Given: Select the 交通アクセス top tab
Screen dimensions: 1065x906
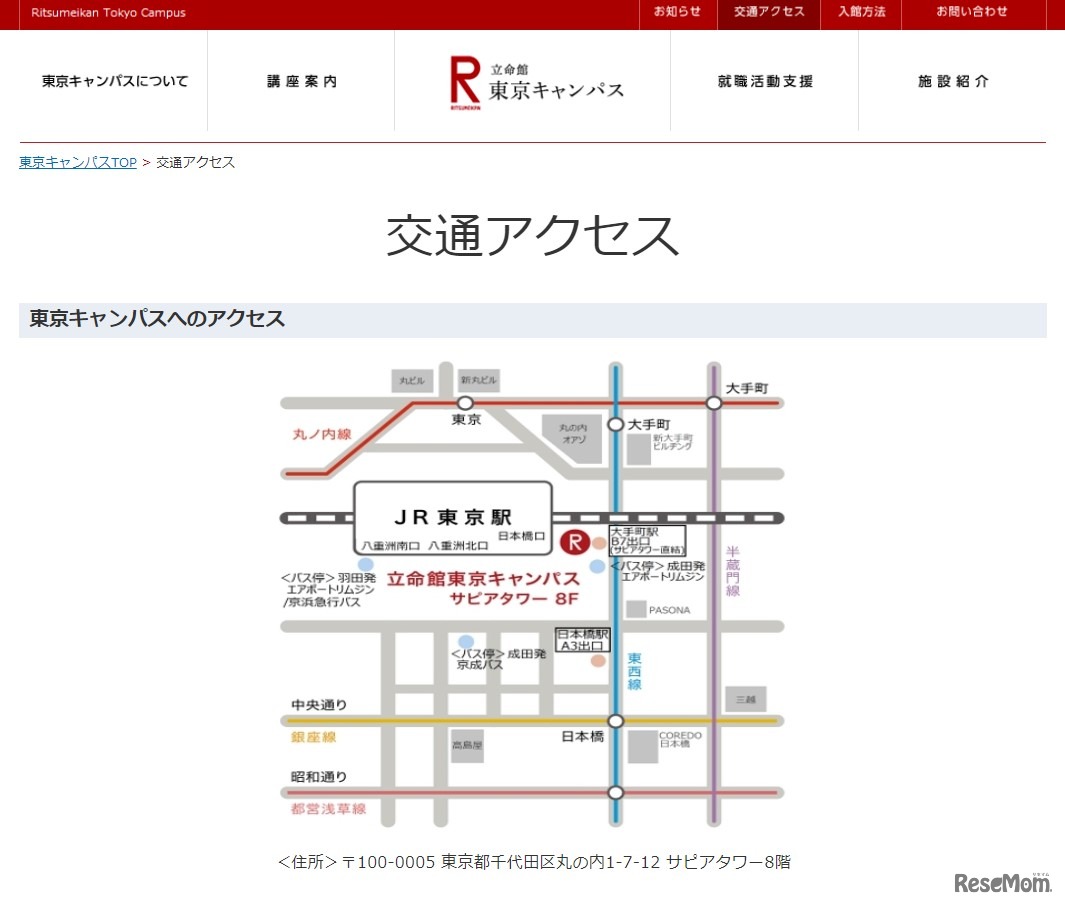Looking at the screenshot, I should pyautogui.click(x=768, y=12).
